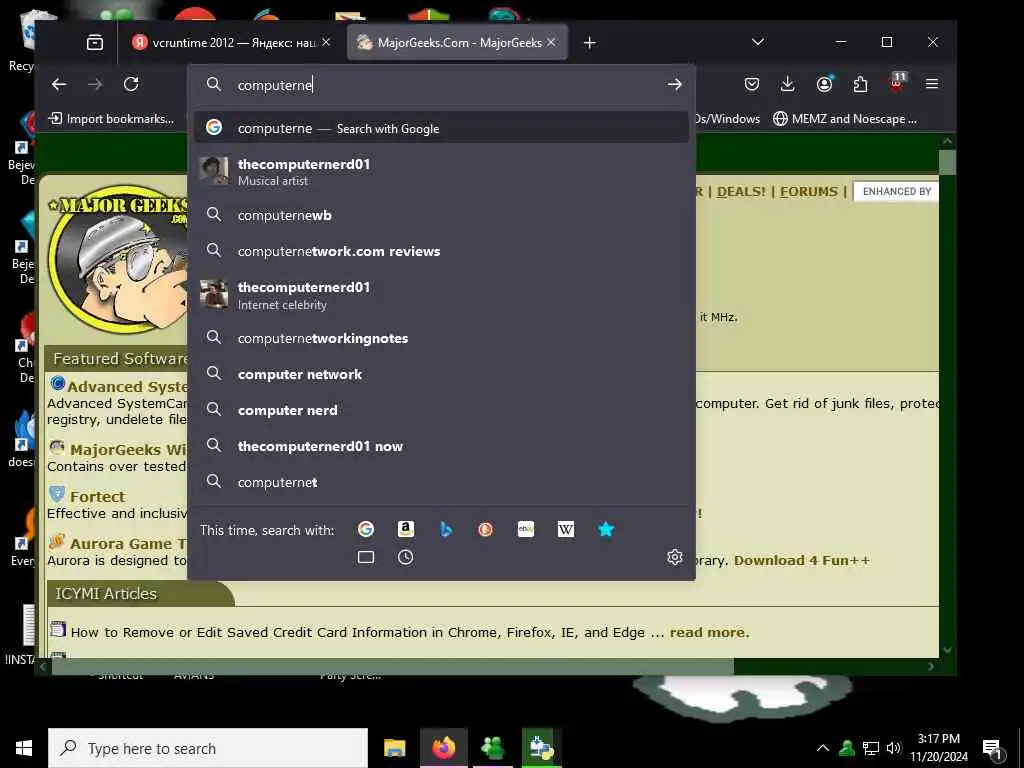1024x768 pixels.
Task: Click the Firefox View icon beside the tabs
Action: pos(95,42)
